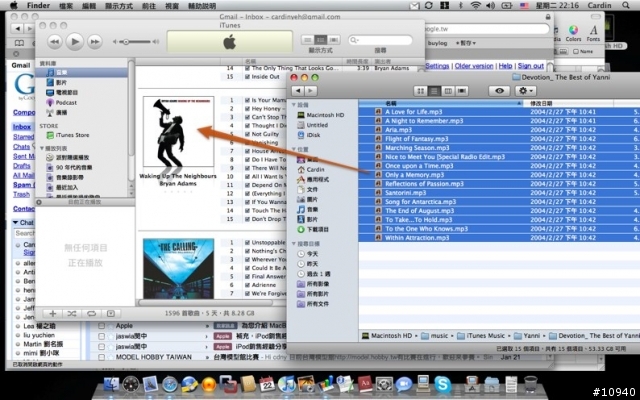Open Spotlight search in the menu bar
The image size is (640, 400).
[626, 5]
